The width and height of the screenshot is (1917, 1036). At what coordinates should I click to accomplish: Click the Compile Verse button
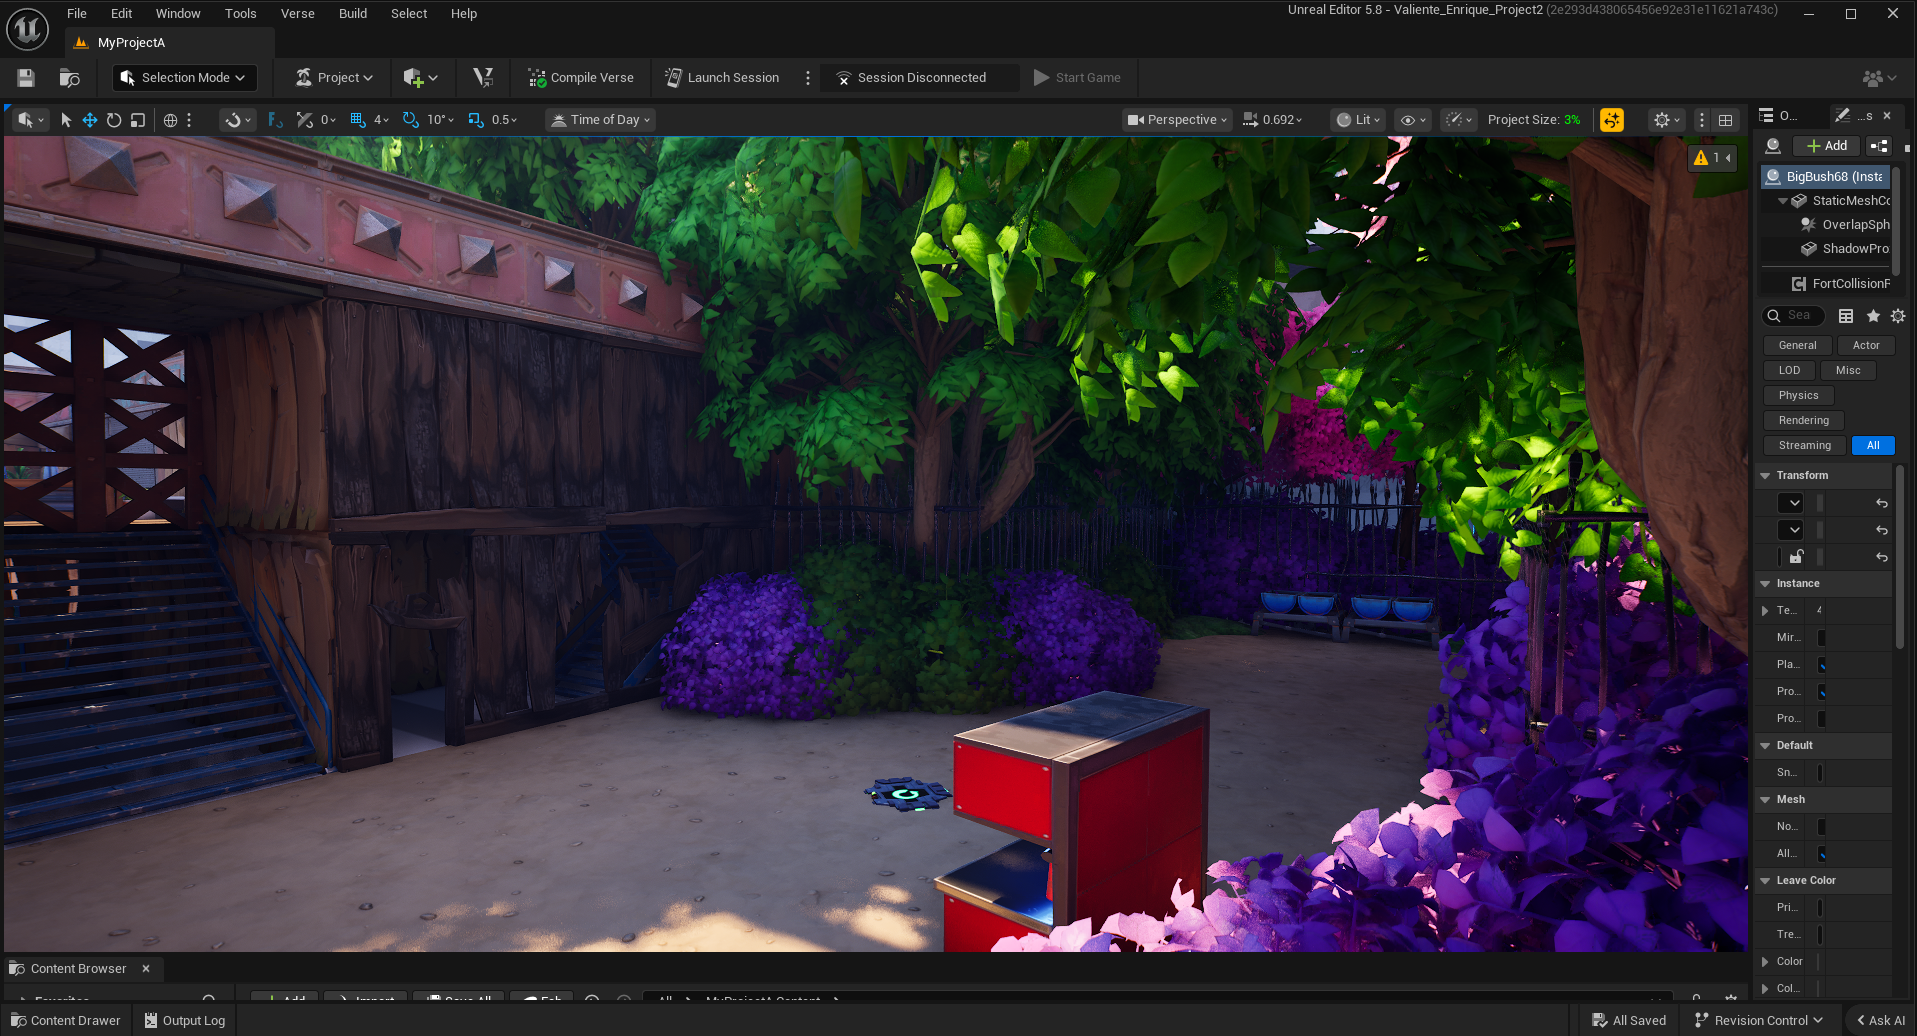[x=581, y=78]
